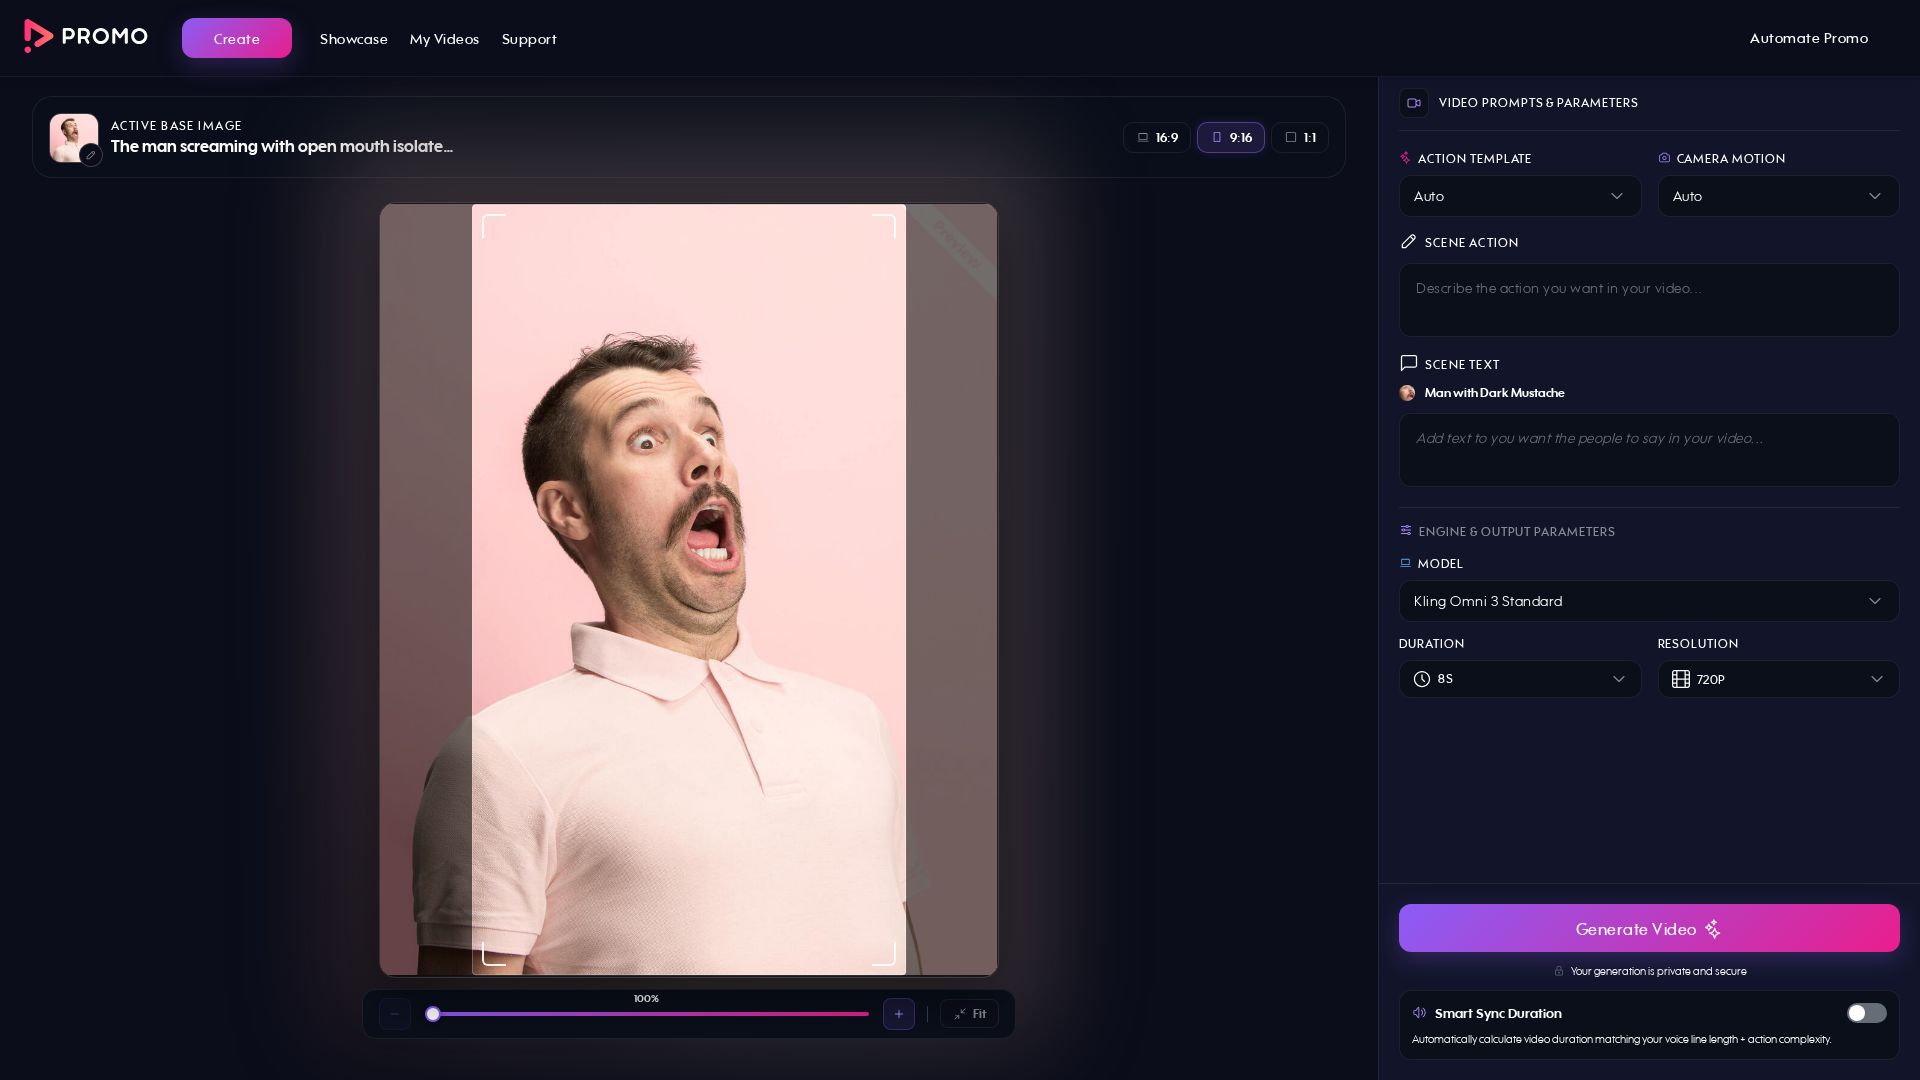Open the Camera Motion dropdown

pos(1778,196)
